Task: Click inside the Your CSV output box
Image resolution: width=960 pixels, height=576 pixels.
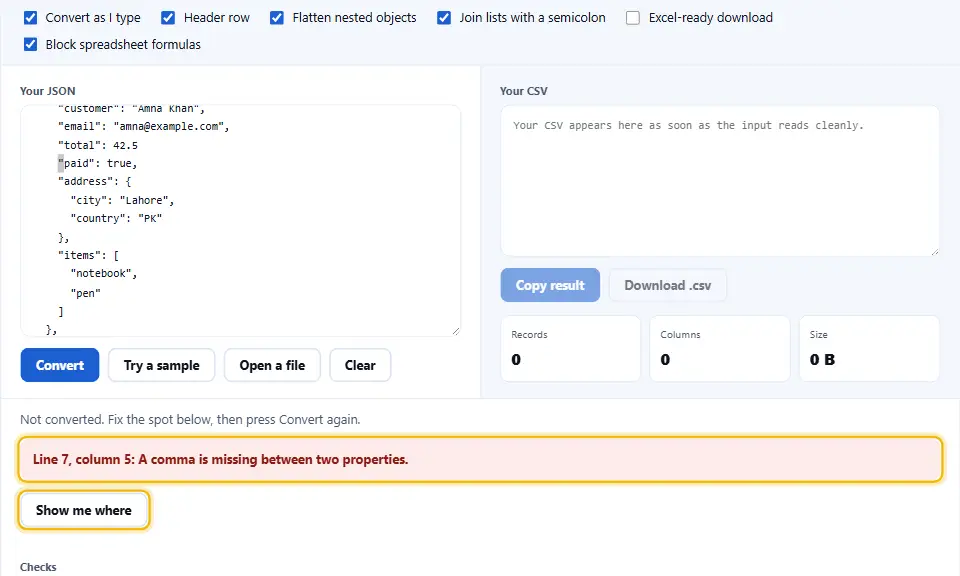Action: [x=720, y=181]
